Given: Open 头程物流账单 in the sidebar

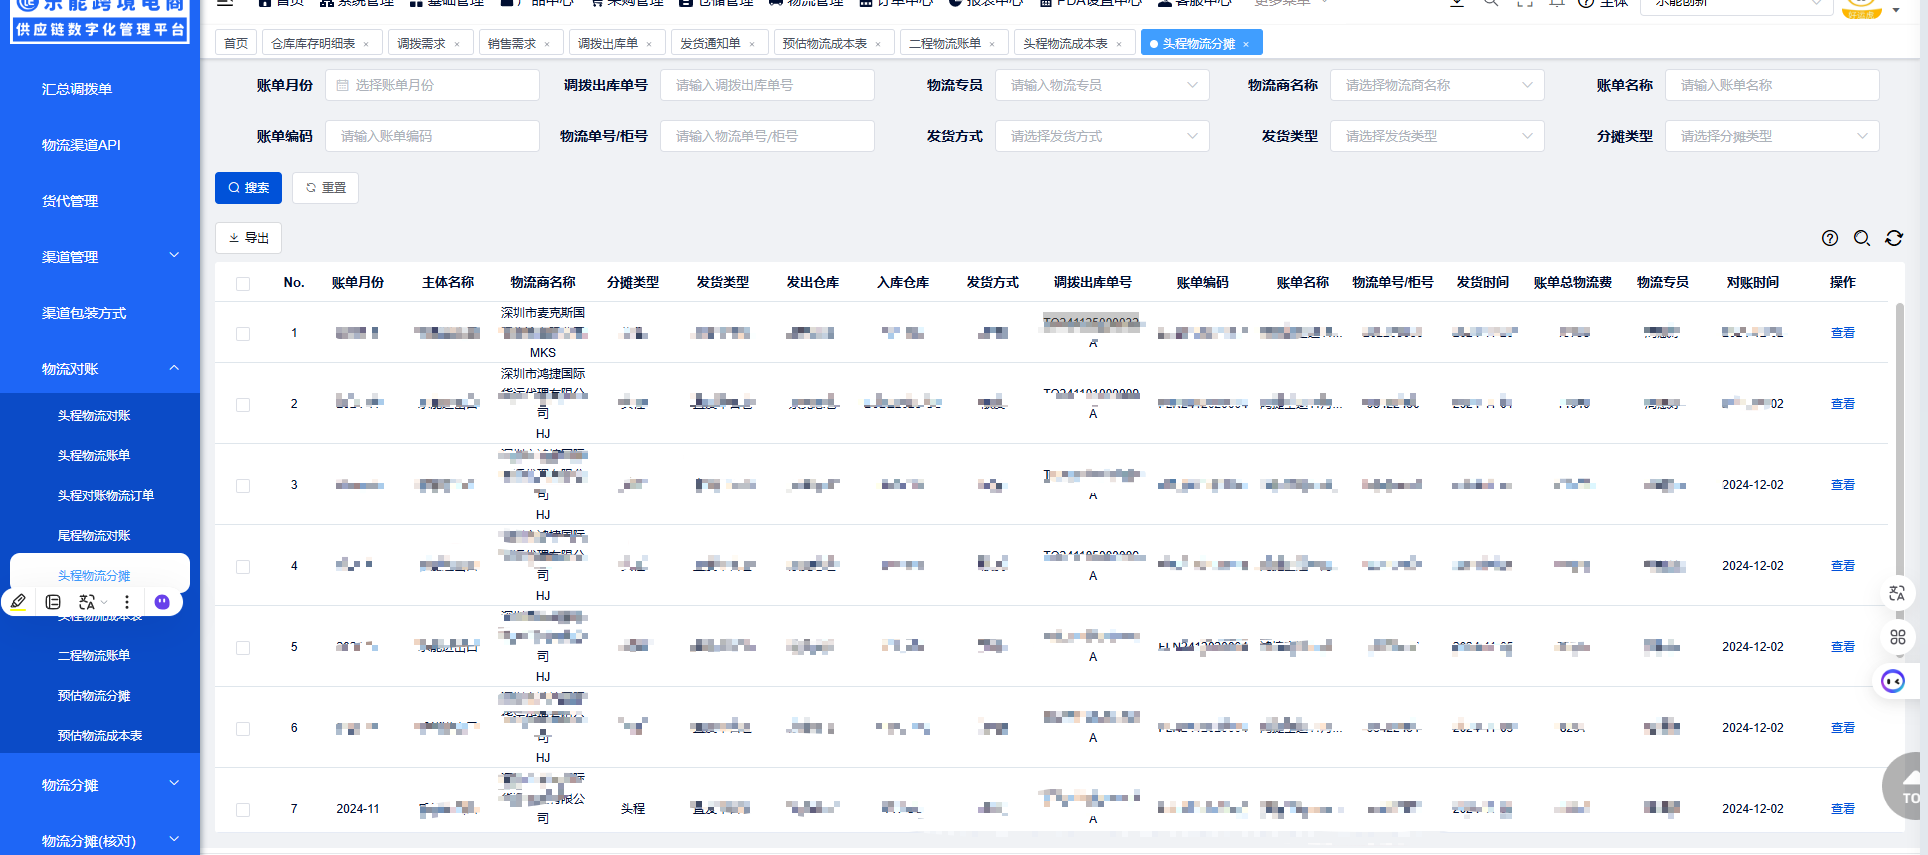Looking at the screenshot, I should tap(94, 455).
